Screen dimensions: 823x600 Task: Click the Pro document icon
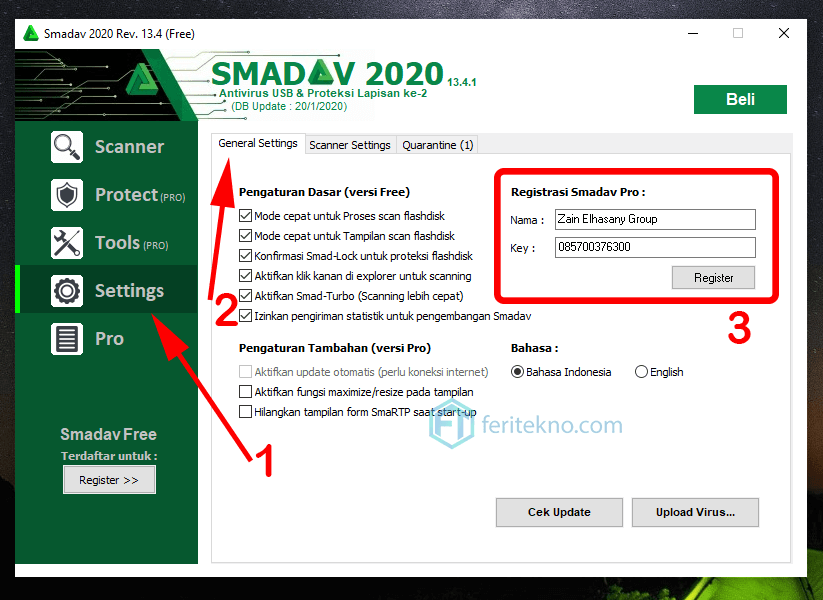coord(67,339)
